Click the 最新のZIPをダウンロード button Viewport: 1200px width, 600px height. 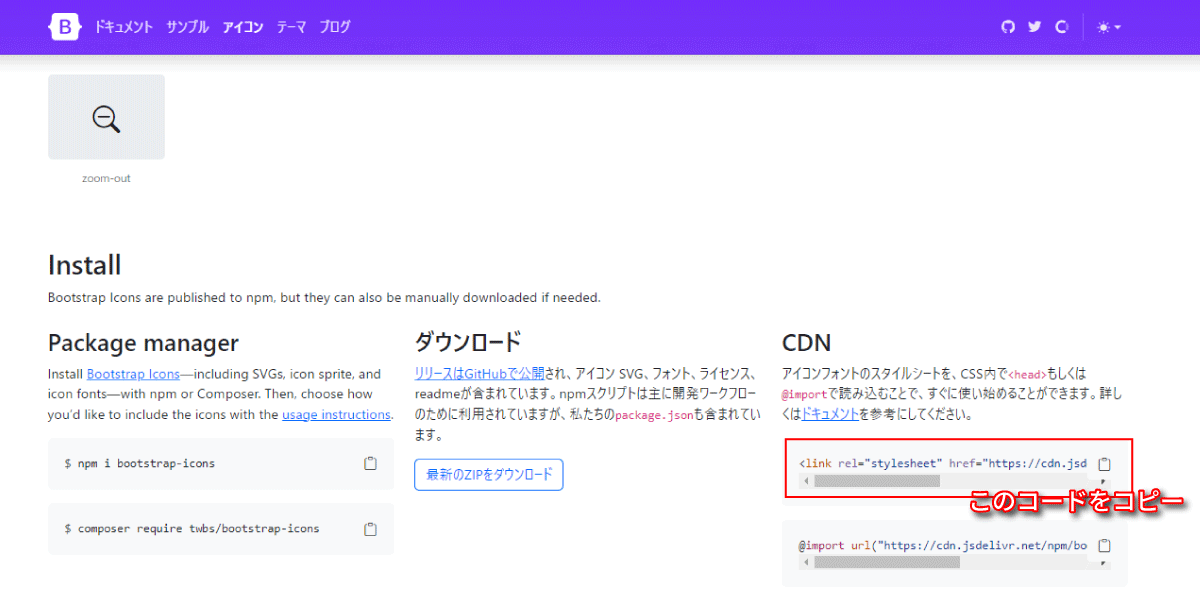(x=489, y=474)
